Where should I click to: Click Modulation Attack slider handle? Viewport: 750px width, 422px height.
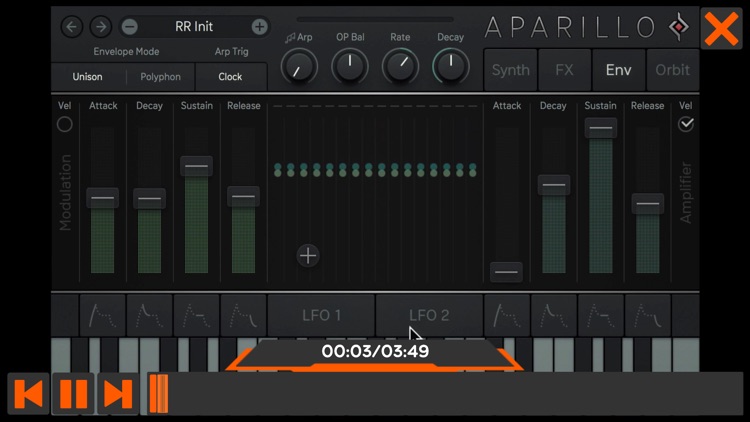pyautogui.click(x=102, y=198)
